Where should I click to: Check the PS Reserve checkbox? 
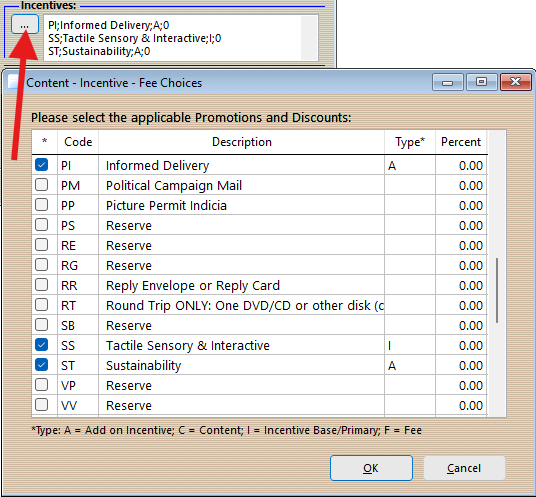[41, 225]
